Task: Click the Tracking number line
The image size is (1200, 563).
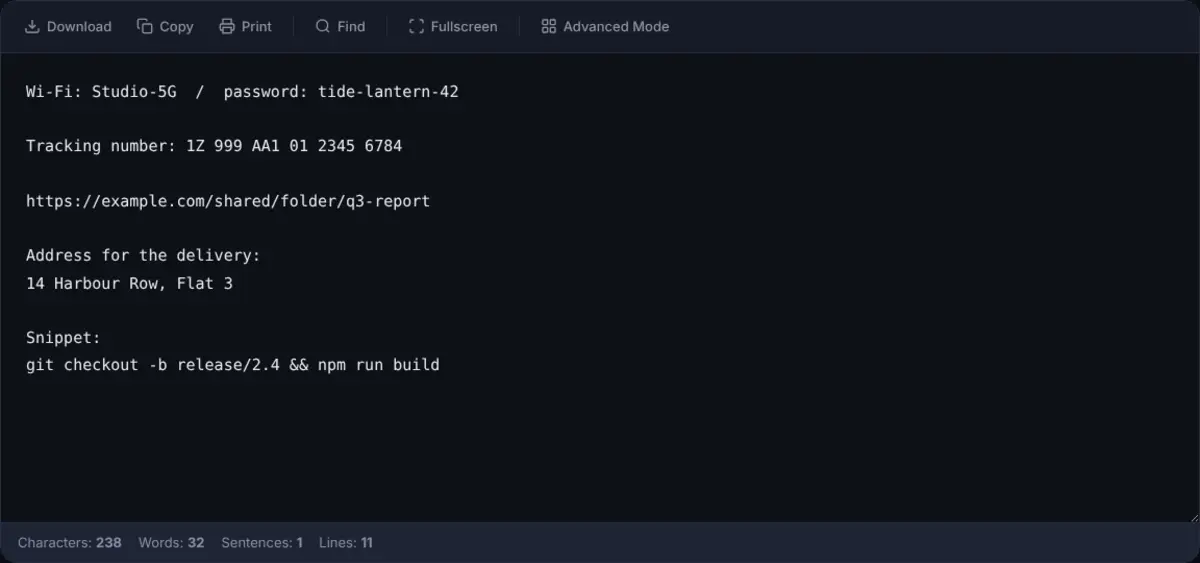Action: (x=214, y=146)
